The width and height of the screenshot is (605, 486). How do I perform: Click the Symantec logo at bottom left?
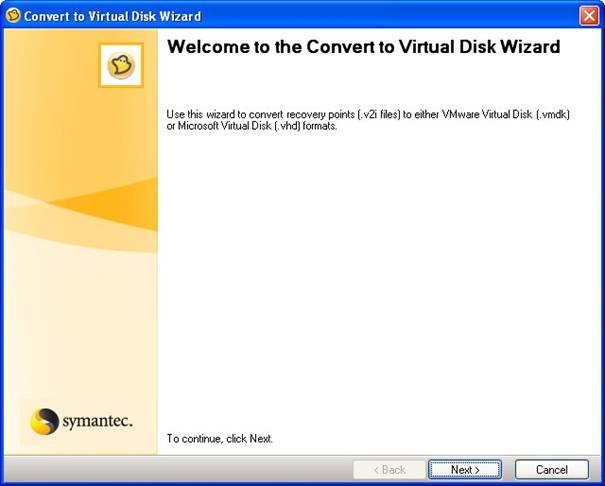point(81,421)
